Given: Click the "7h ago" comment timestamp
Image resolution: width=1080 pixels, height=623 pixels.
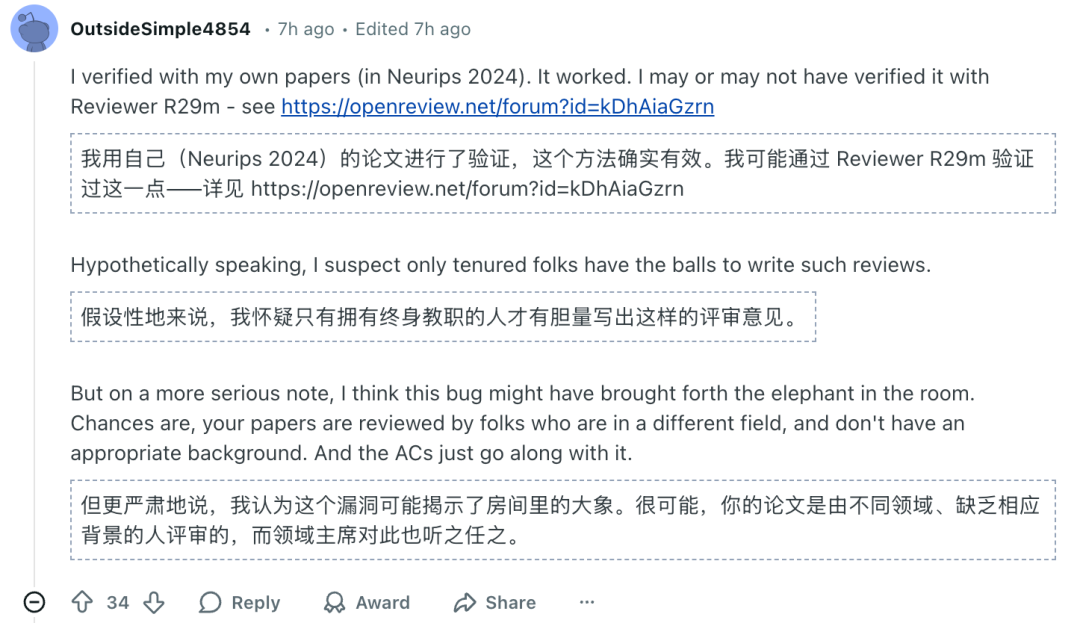Looking at the screenshot, I should [x=306, y=29].
